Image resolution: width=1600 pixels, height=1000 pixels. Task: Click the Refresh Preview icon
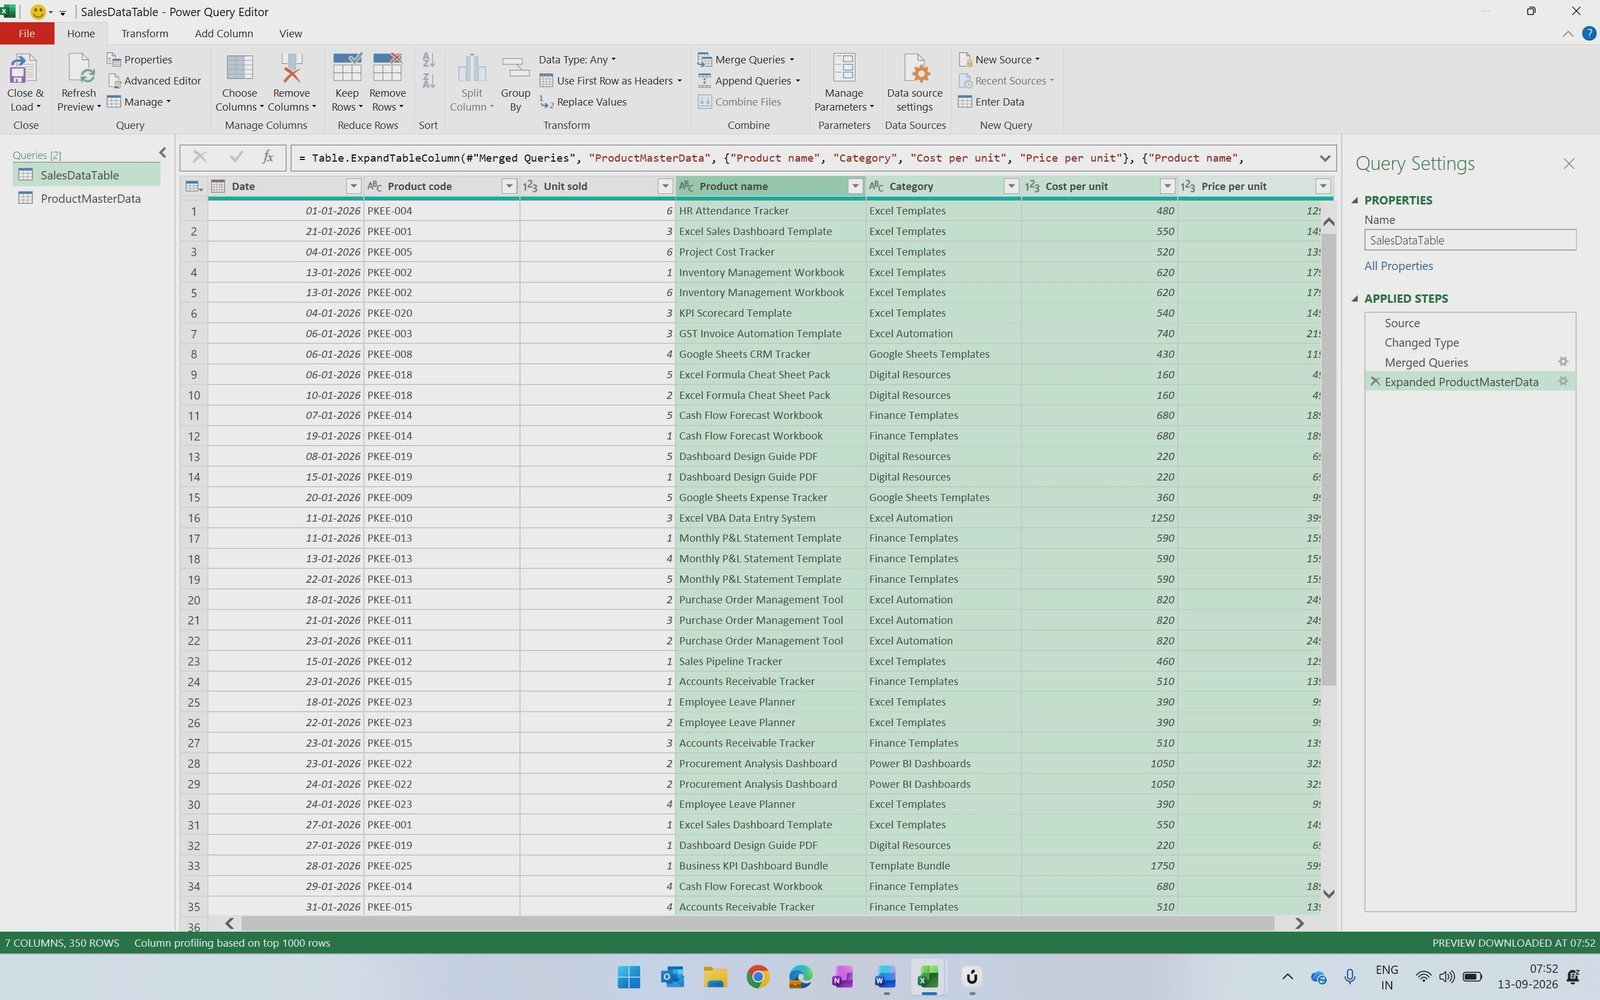click(x=79, y=69)
